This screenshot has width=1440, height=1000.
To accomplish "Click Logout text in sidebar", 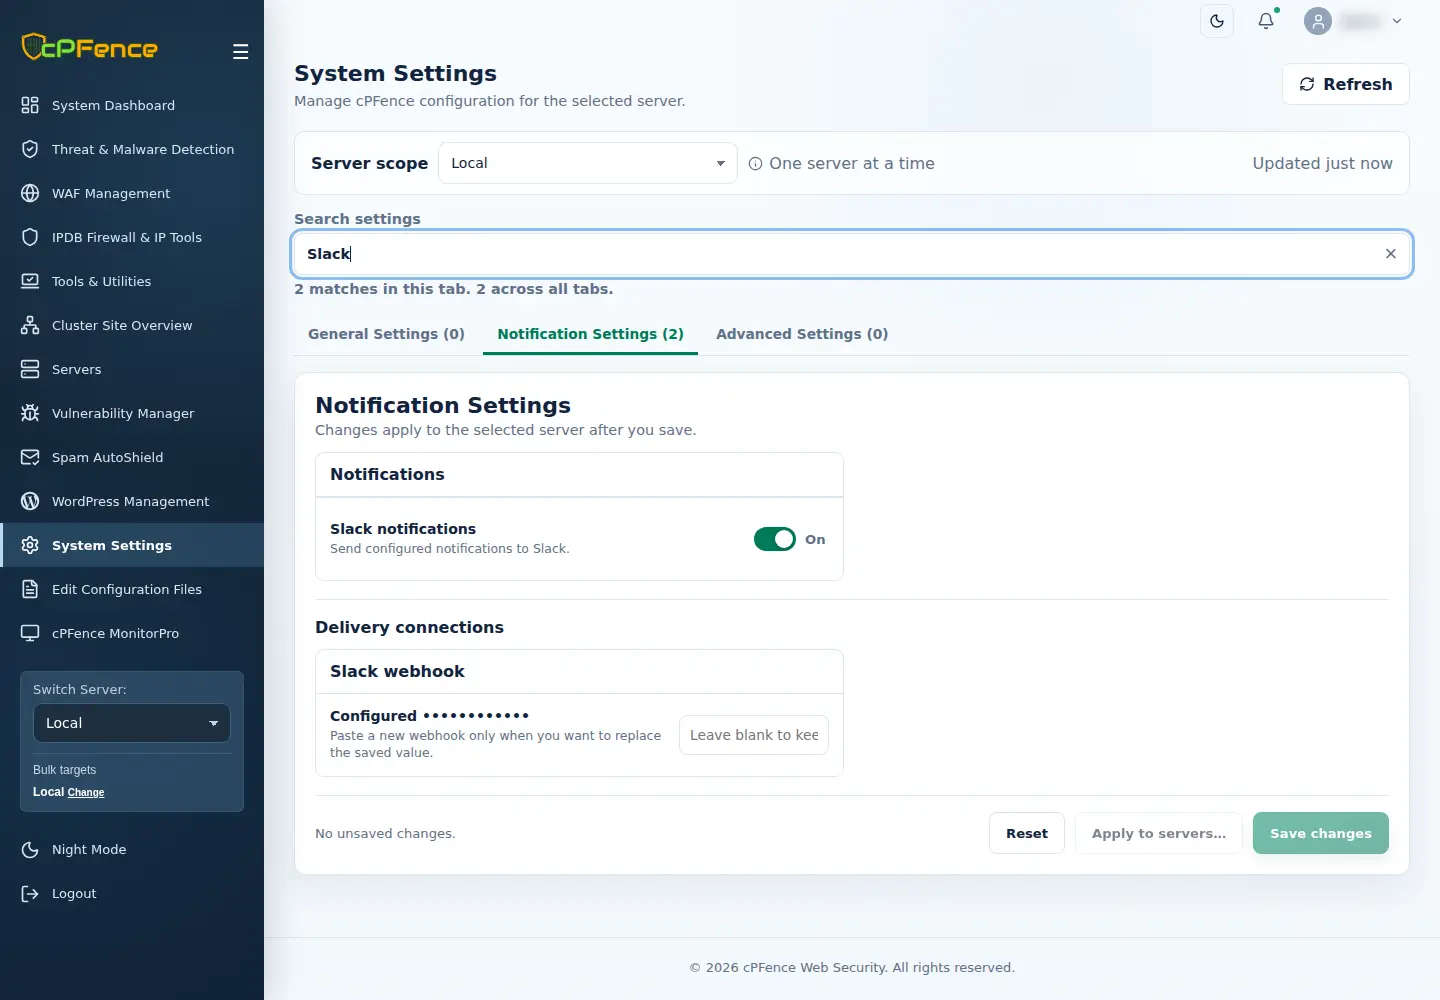I will click(74, 893).
